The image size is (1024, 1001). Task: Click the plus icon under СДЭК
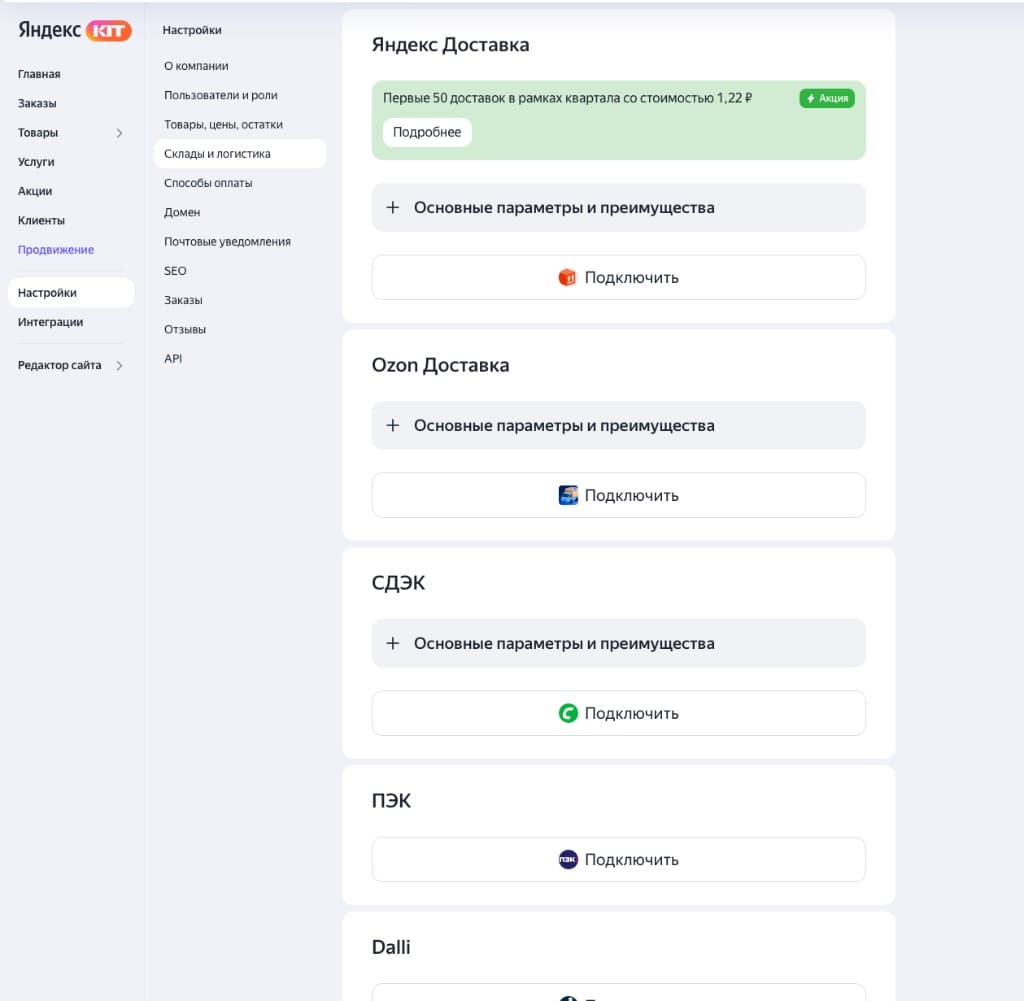(392, 644)
